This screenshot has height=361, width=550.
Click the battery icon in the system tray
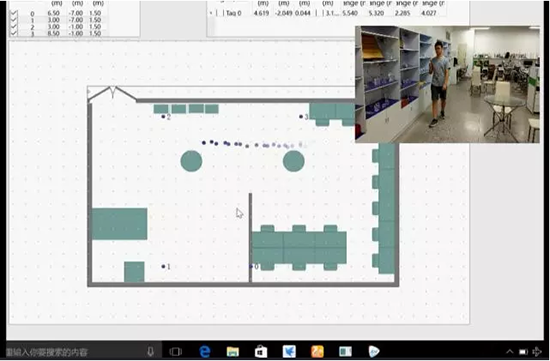click(523, 352)
